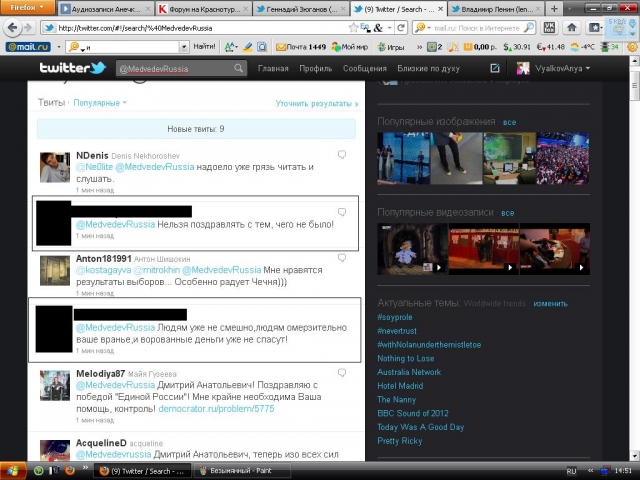The width and height of the screenshot is (640, 480).
Task: Open Почта 1449 mail link
Action: pyautogui.click(x=301, y=47)
